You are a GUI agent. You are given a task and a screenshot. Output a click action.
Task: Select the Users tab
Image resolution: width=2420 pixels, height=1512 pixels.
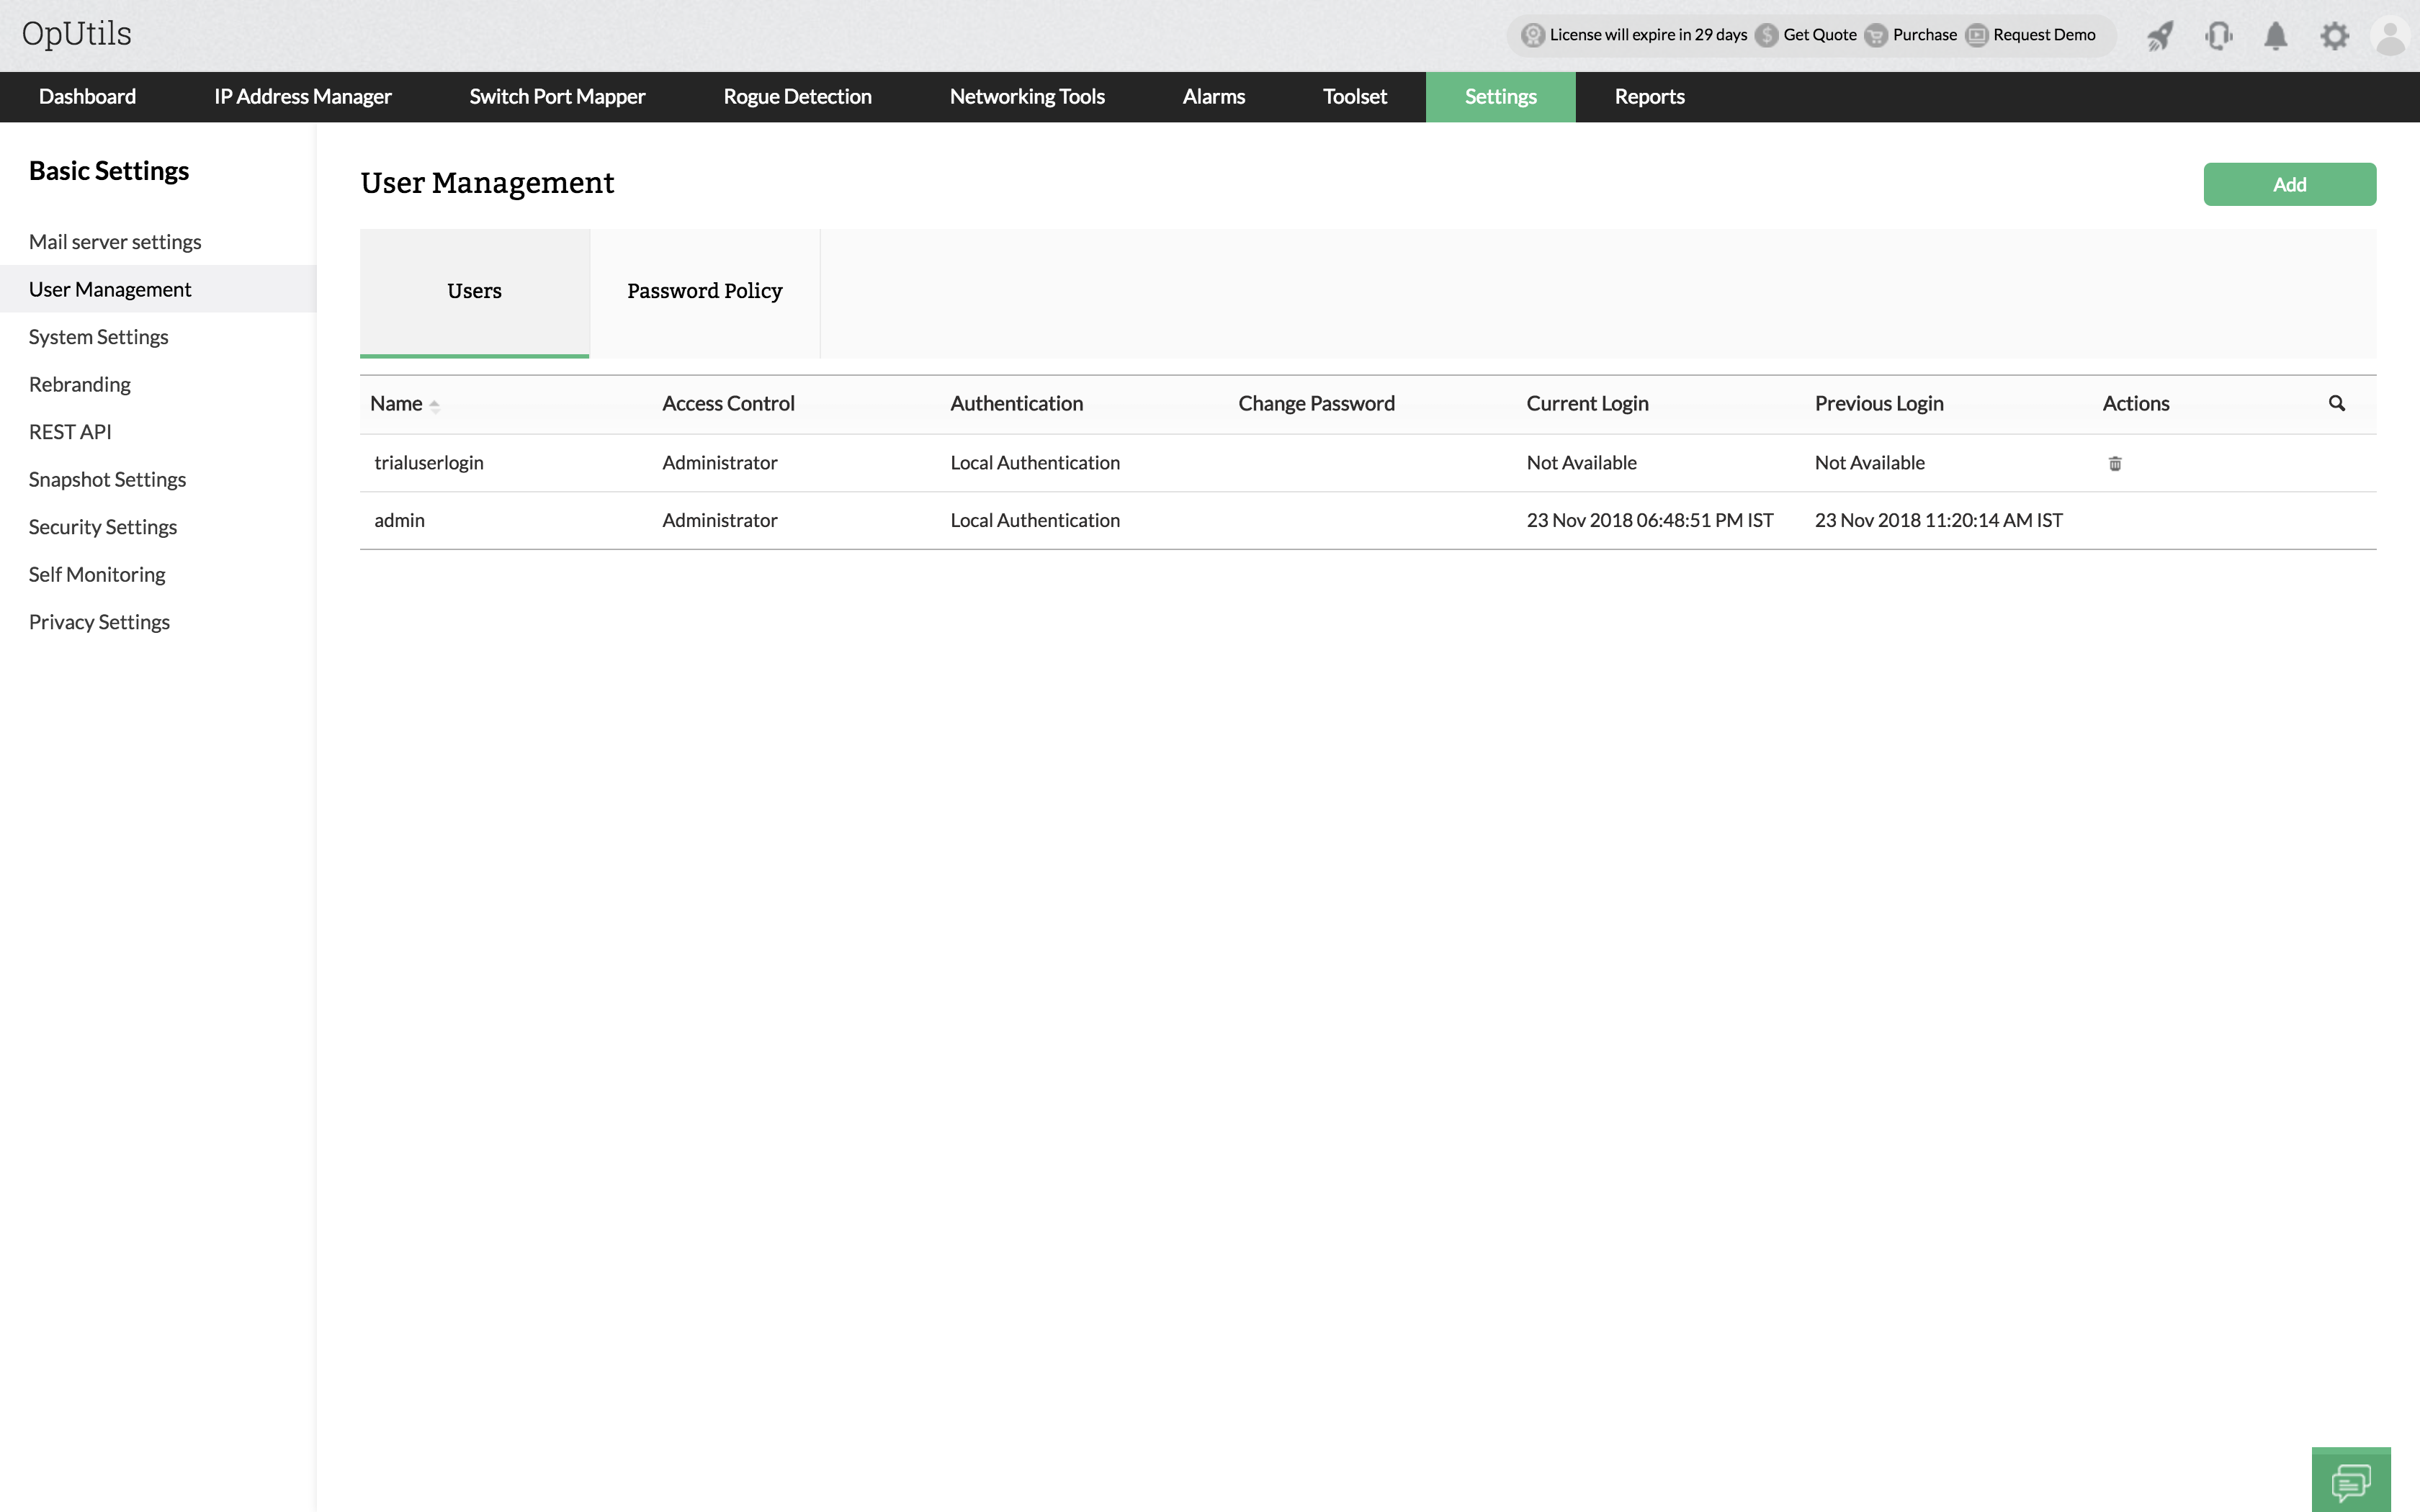tap(474, 291)
